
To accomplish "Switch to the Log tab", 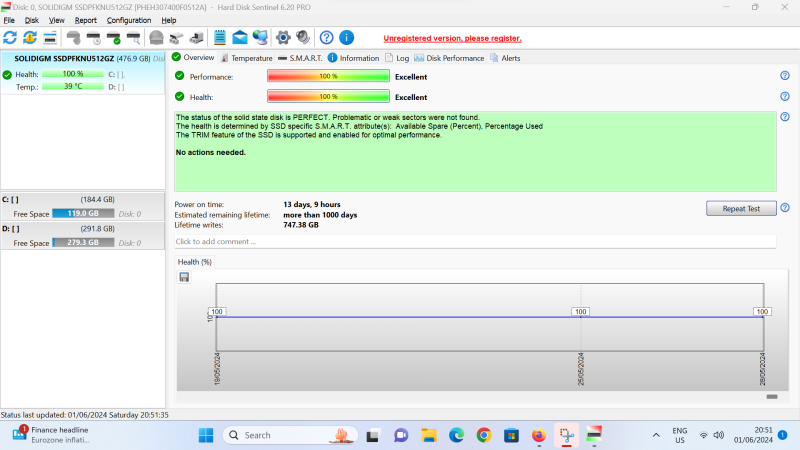I will [x=397, y=58].
